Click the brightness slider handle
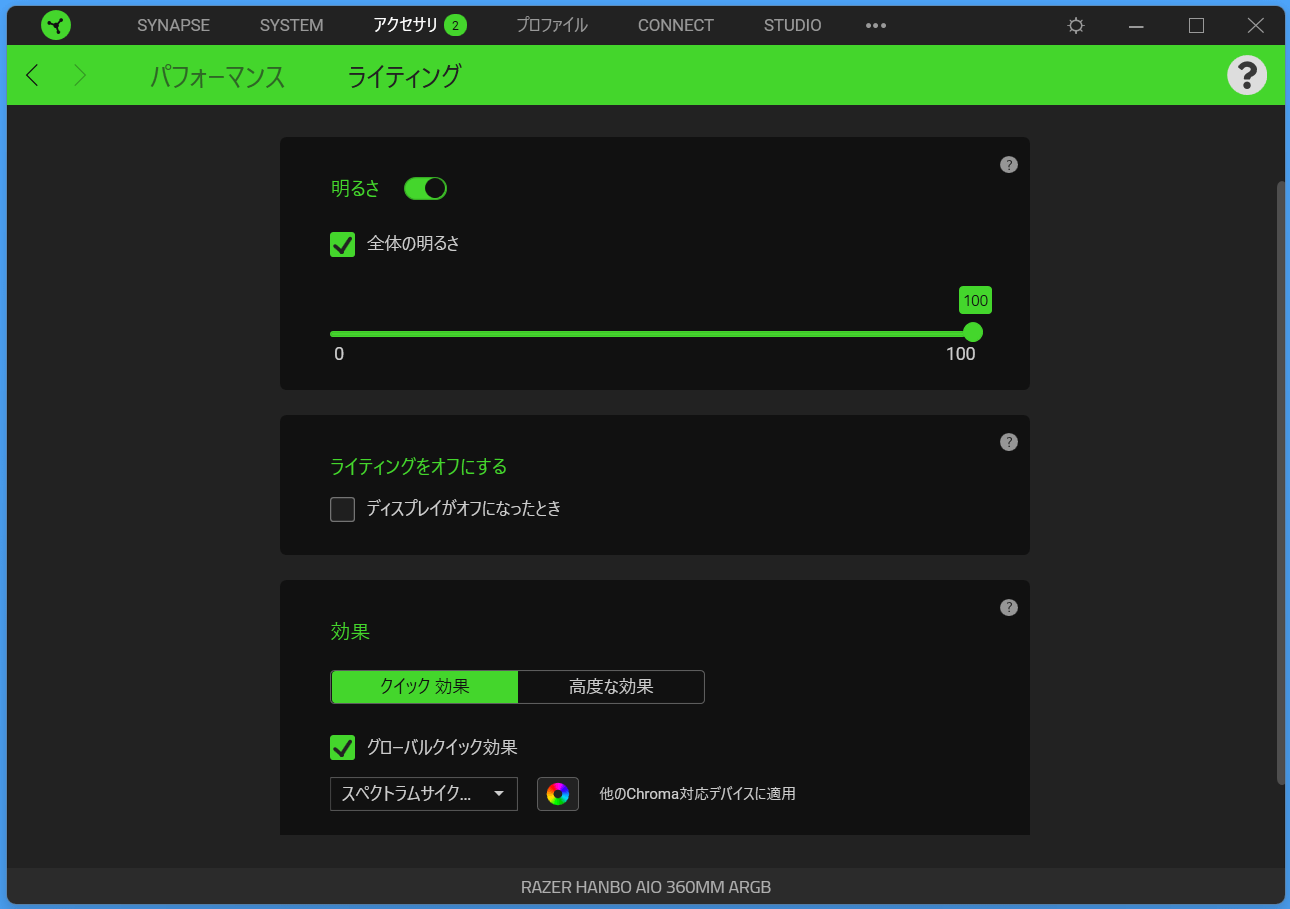Viewport: 1290px width, 909px height. click(973, 332)
